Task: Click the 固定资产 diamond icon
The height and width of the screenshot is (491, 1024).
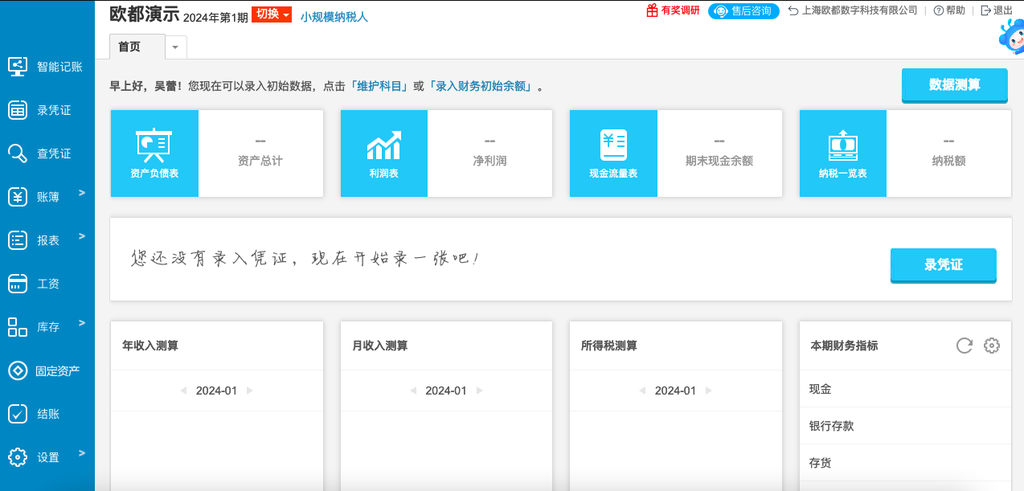Action: 17,371
